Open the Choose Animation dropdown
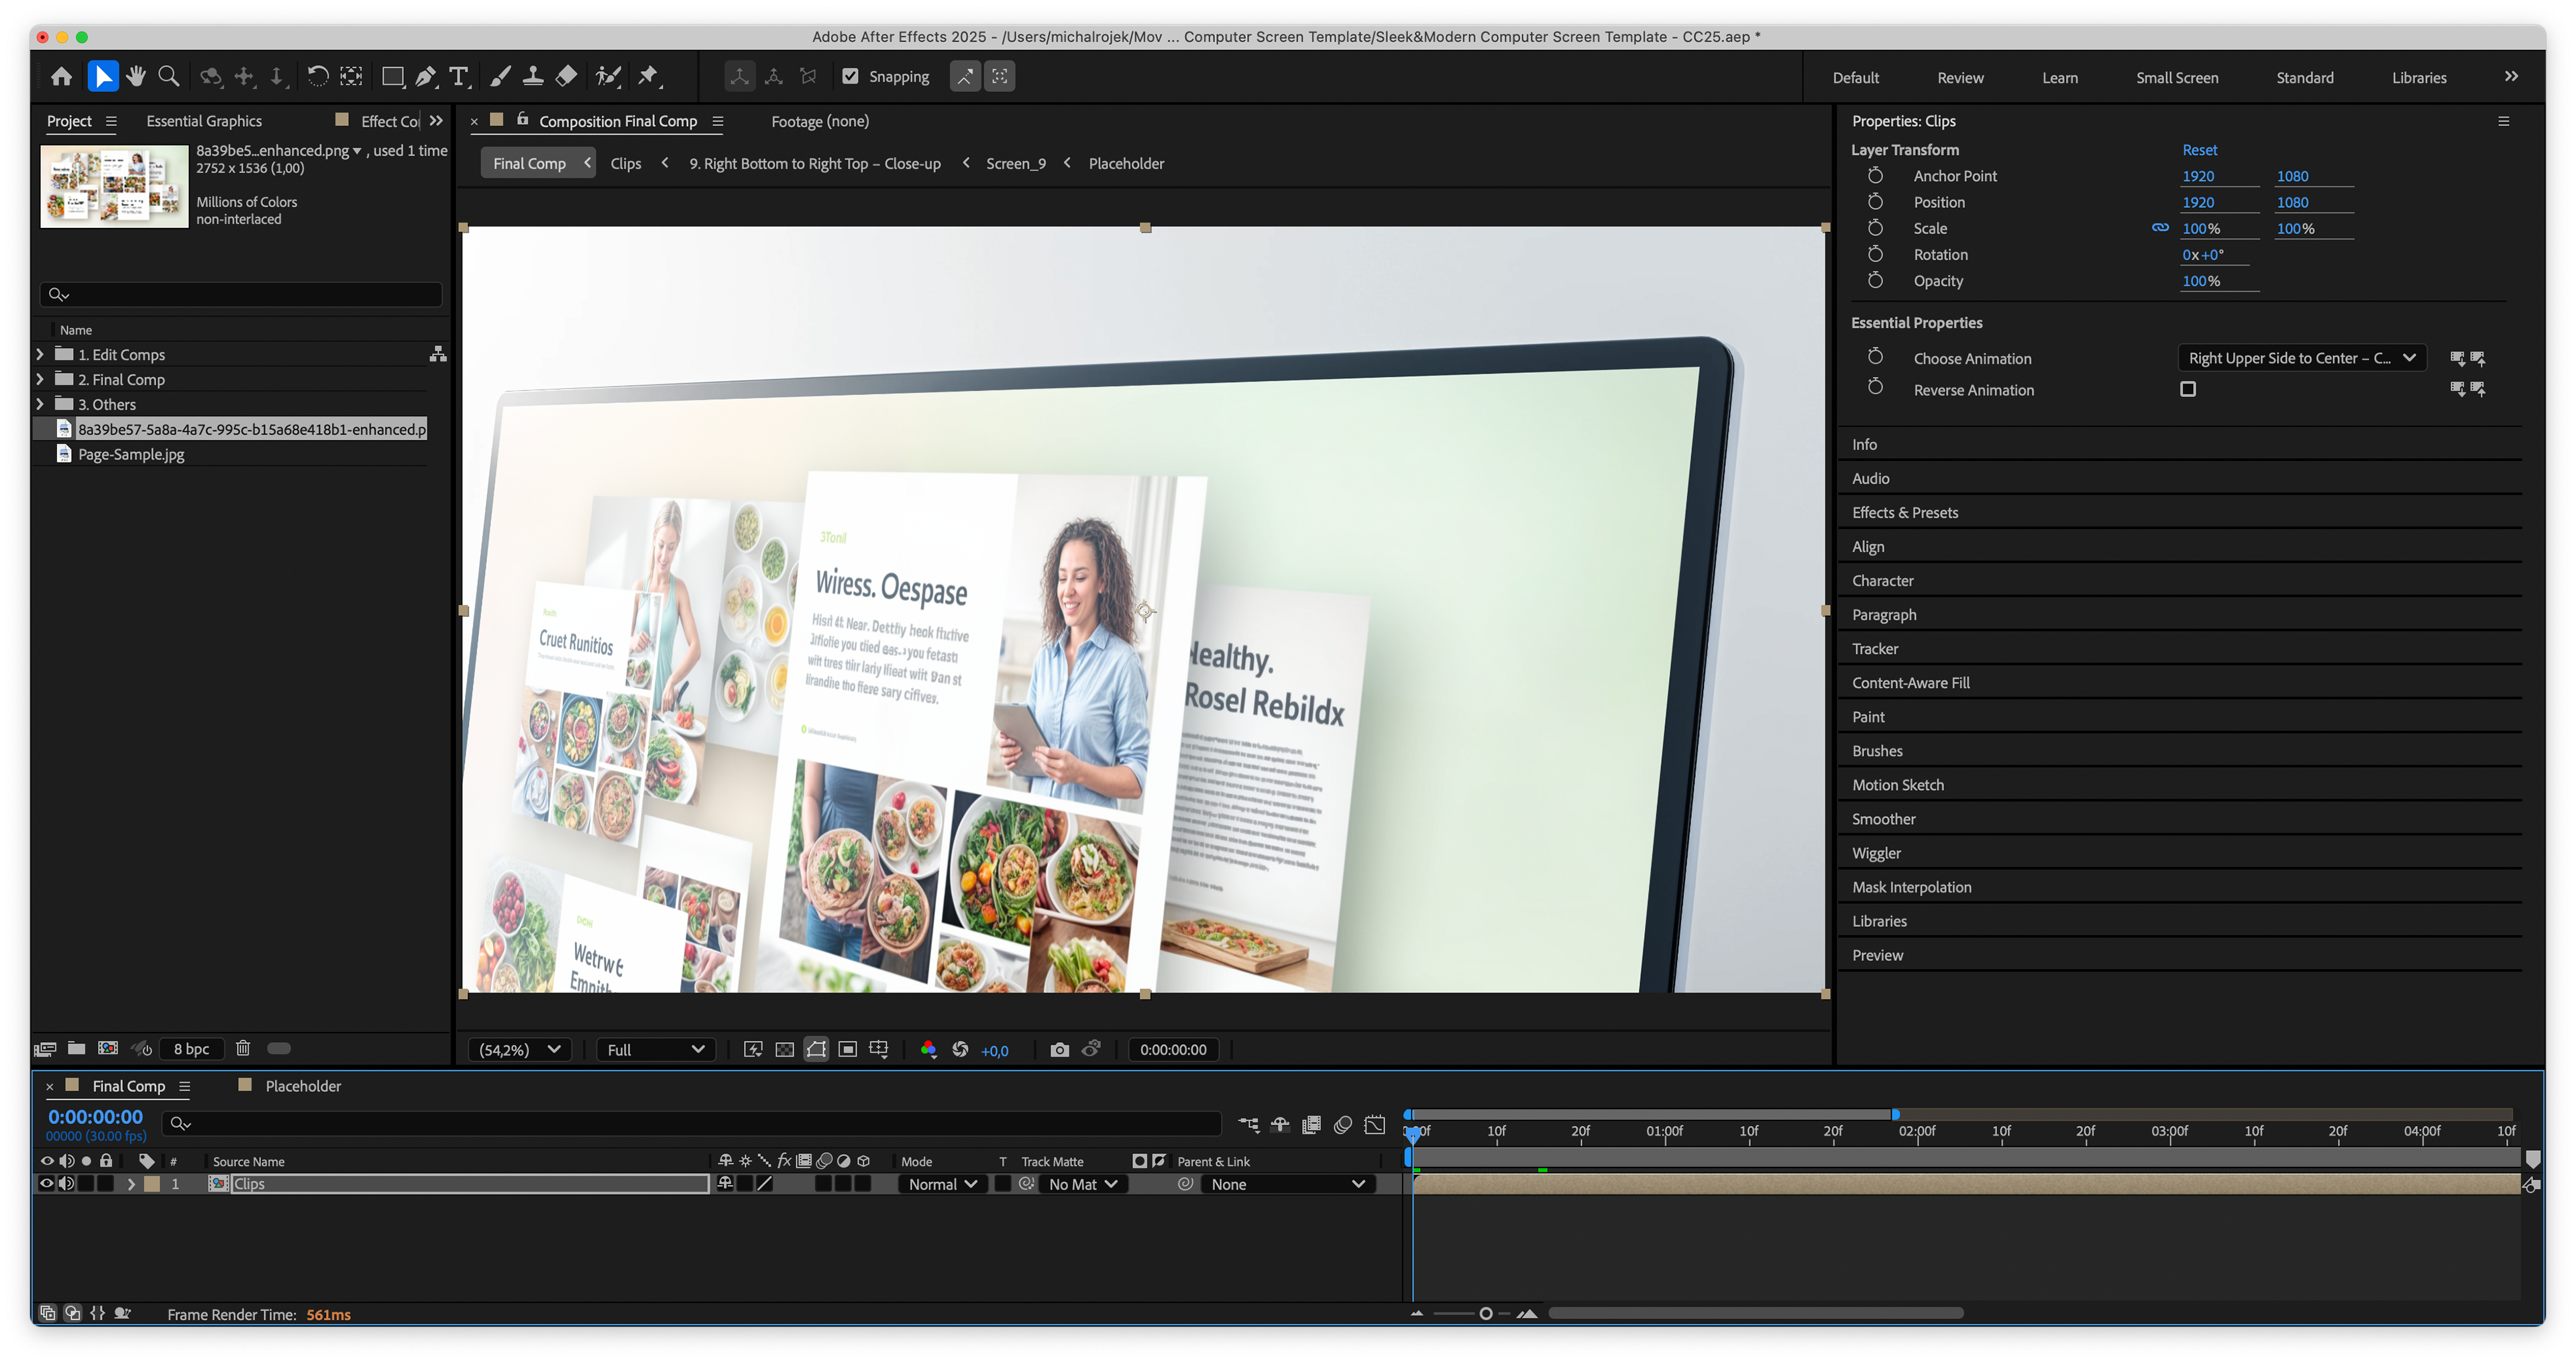Image resolution: width=2576 pixels, height=1362 pixels. [x=2301, y=358]
